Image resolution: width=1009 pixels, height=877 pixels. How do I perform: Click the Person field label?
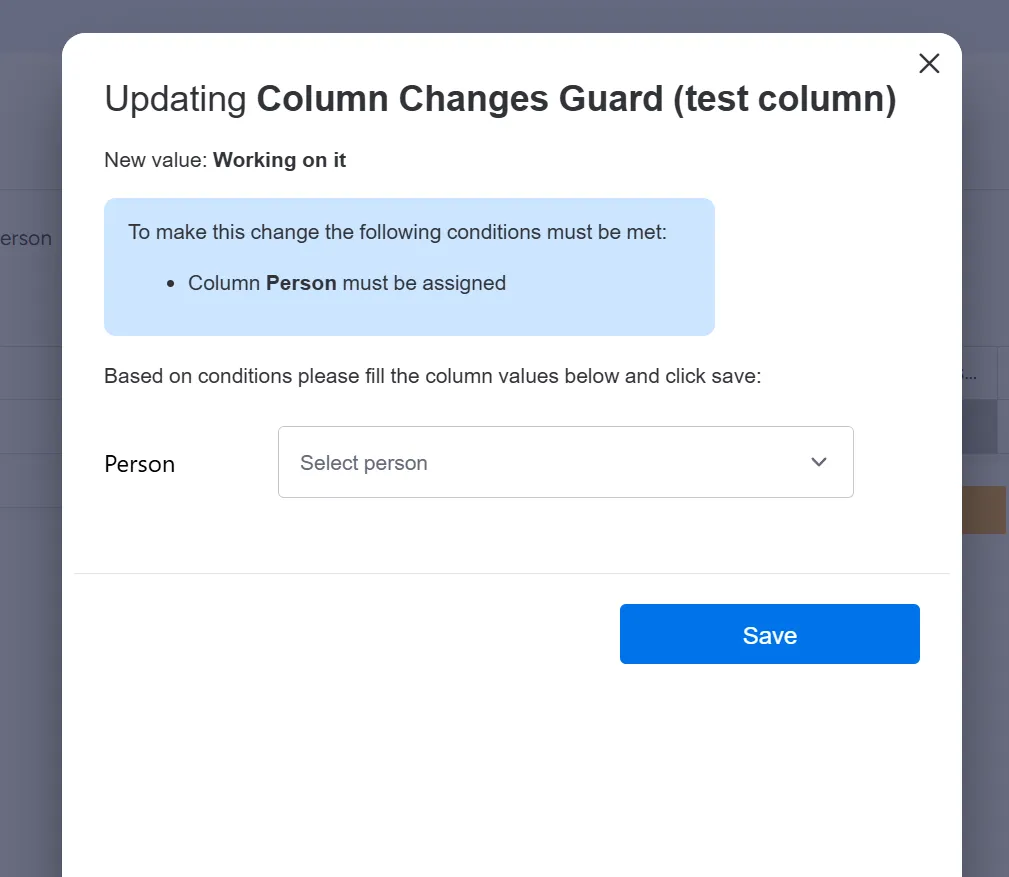140,464
